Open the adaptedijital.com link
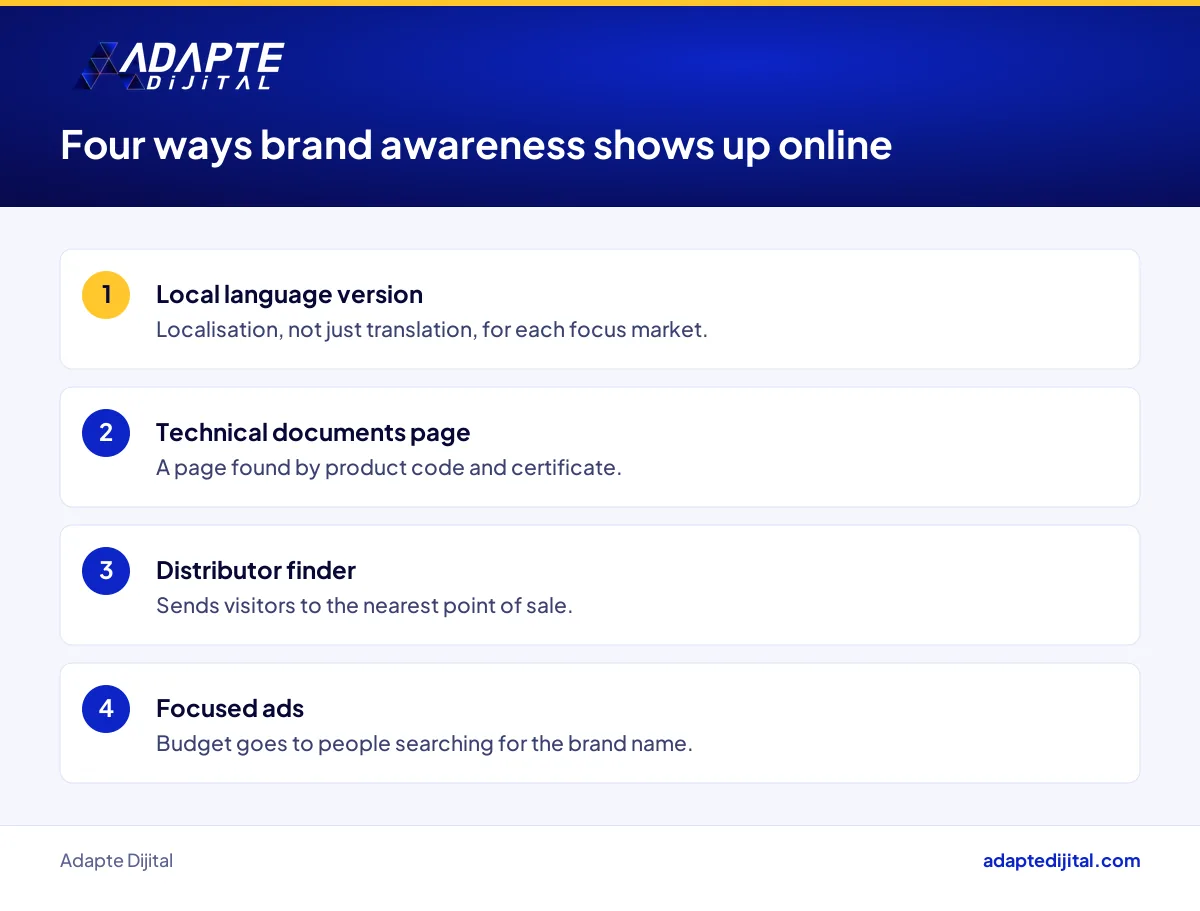1200x911 pixels. [1061, 860]
